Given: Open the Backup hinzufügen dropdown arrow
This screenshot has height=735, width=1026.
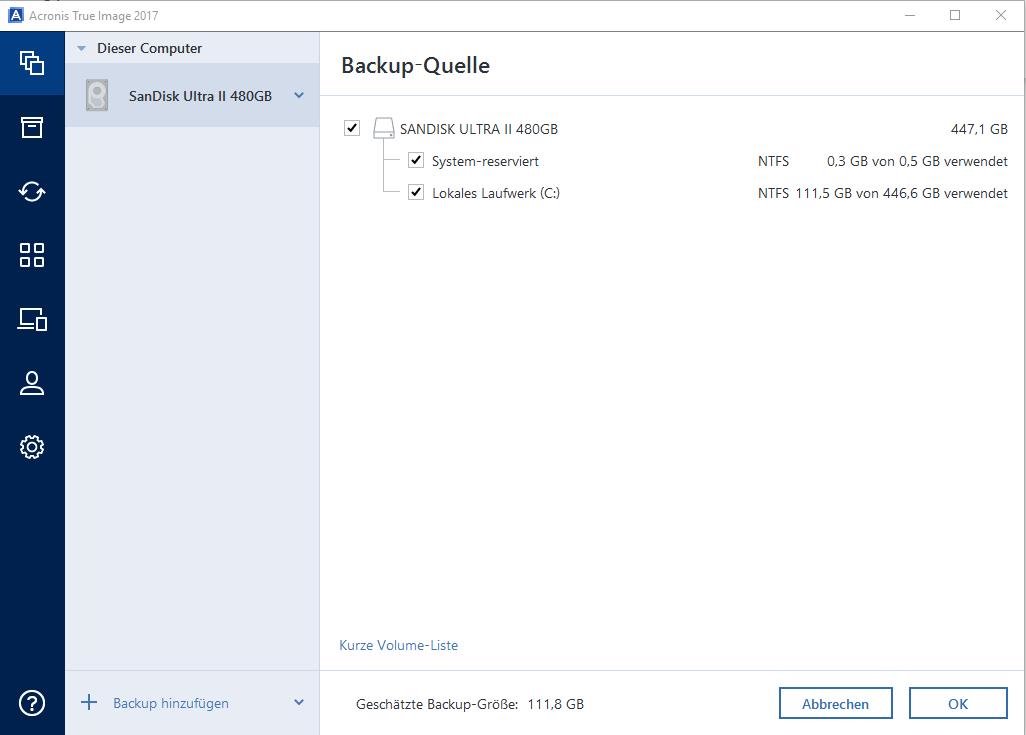Looking at the screenshot, I should click(x=299, y=703).
